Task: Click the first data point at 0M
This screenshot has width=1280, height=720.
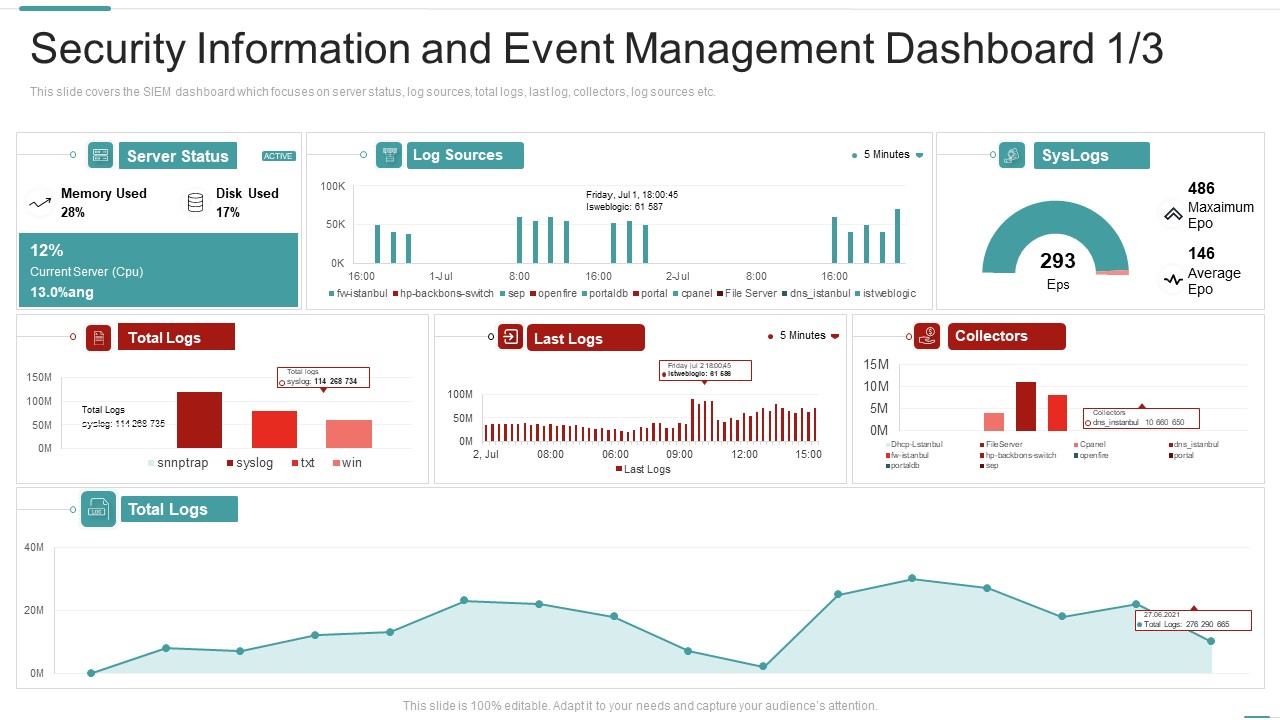Action: 91,673
